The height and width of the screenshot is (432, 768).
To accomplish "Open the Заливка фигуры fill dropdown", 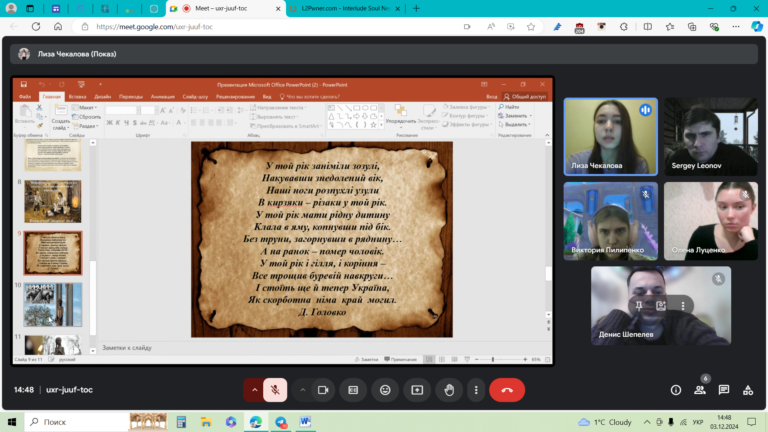I will point(466,107).
